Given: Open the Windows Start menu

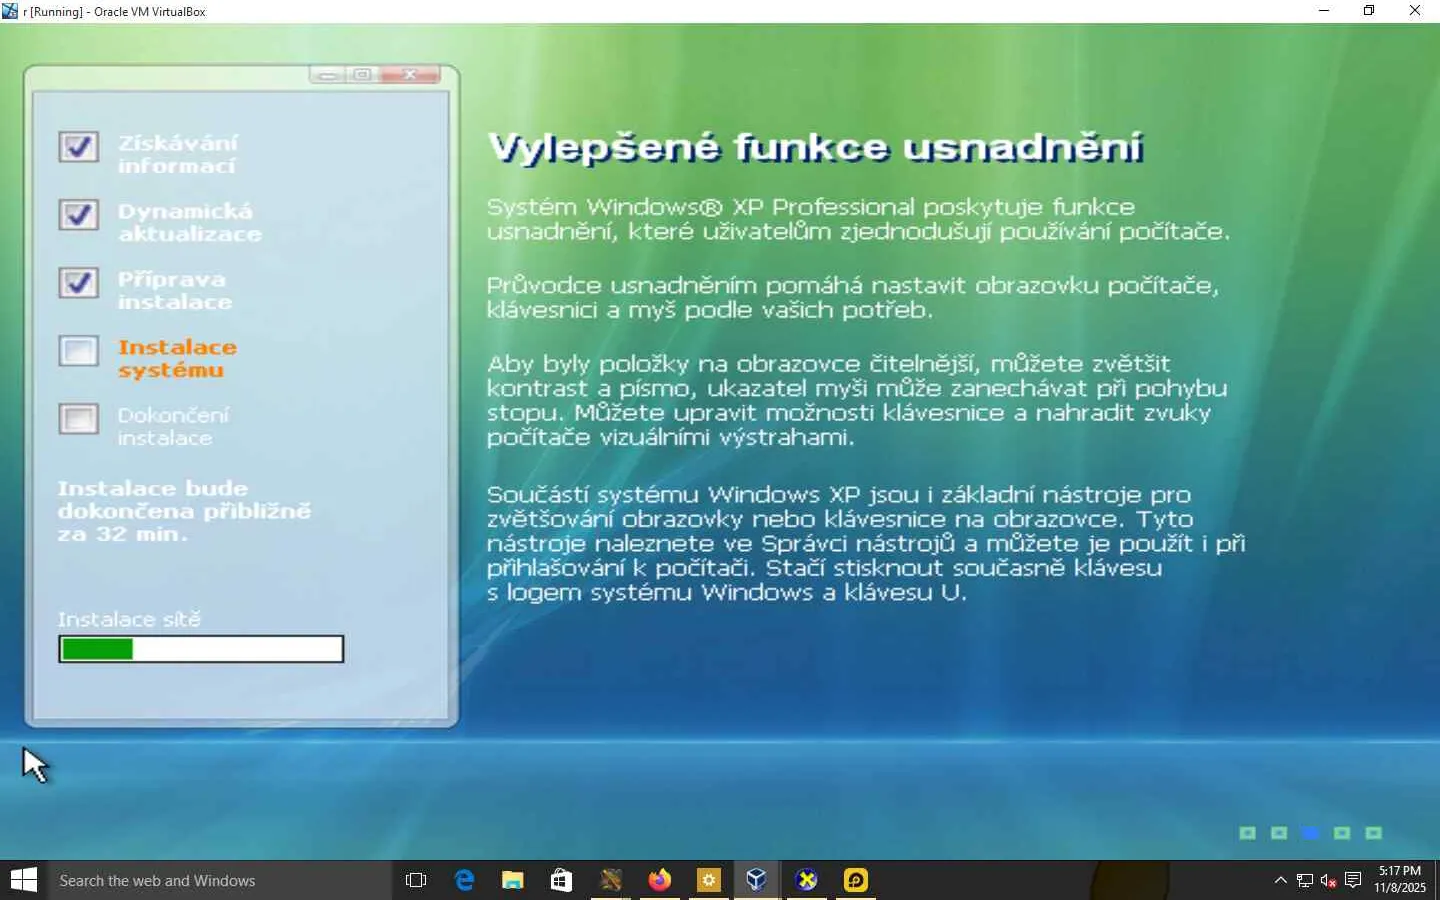Looking at the screenshot, I should (x=23, y=880).
